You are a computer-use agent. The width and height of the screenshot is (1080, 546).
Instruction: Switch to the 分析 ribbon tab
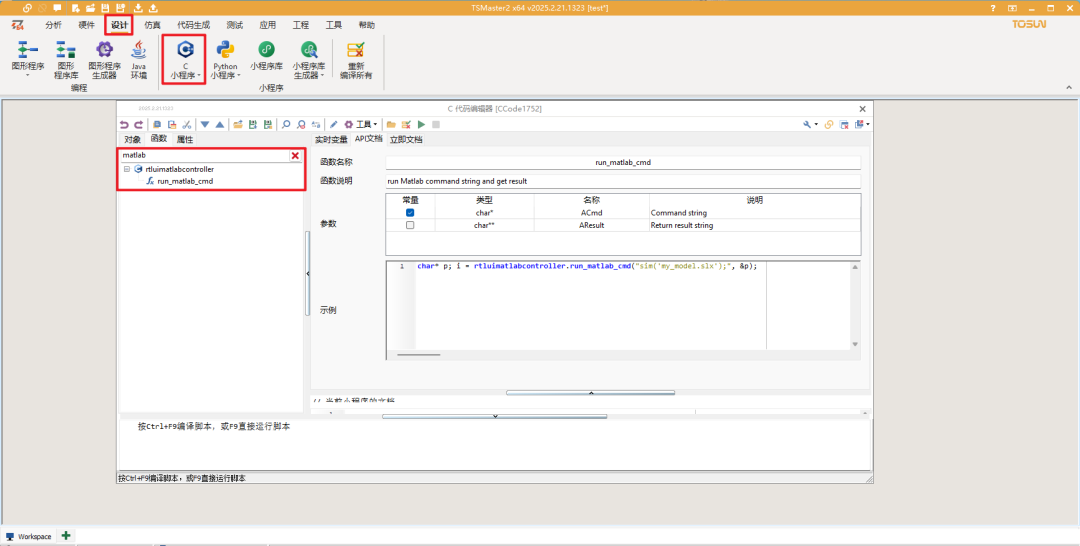(x=53, y=25)
